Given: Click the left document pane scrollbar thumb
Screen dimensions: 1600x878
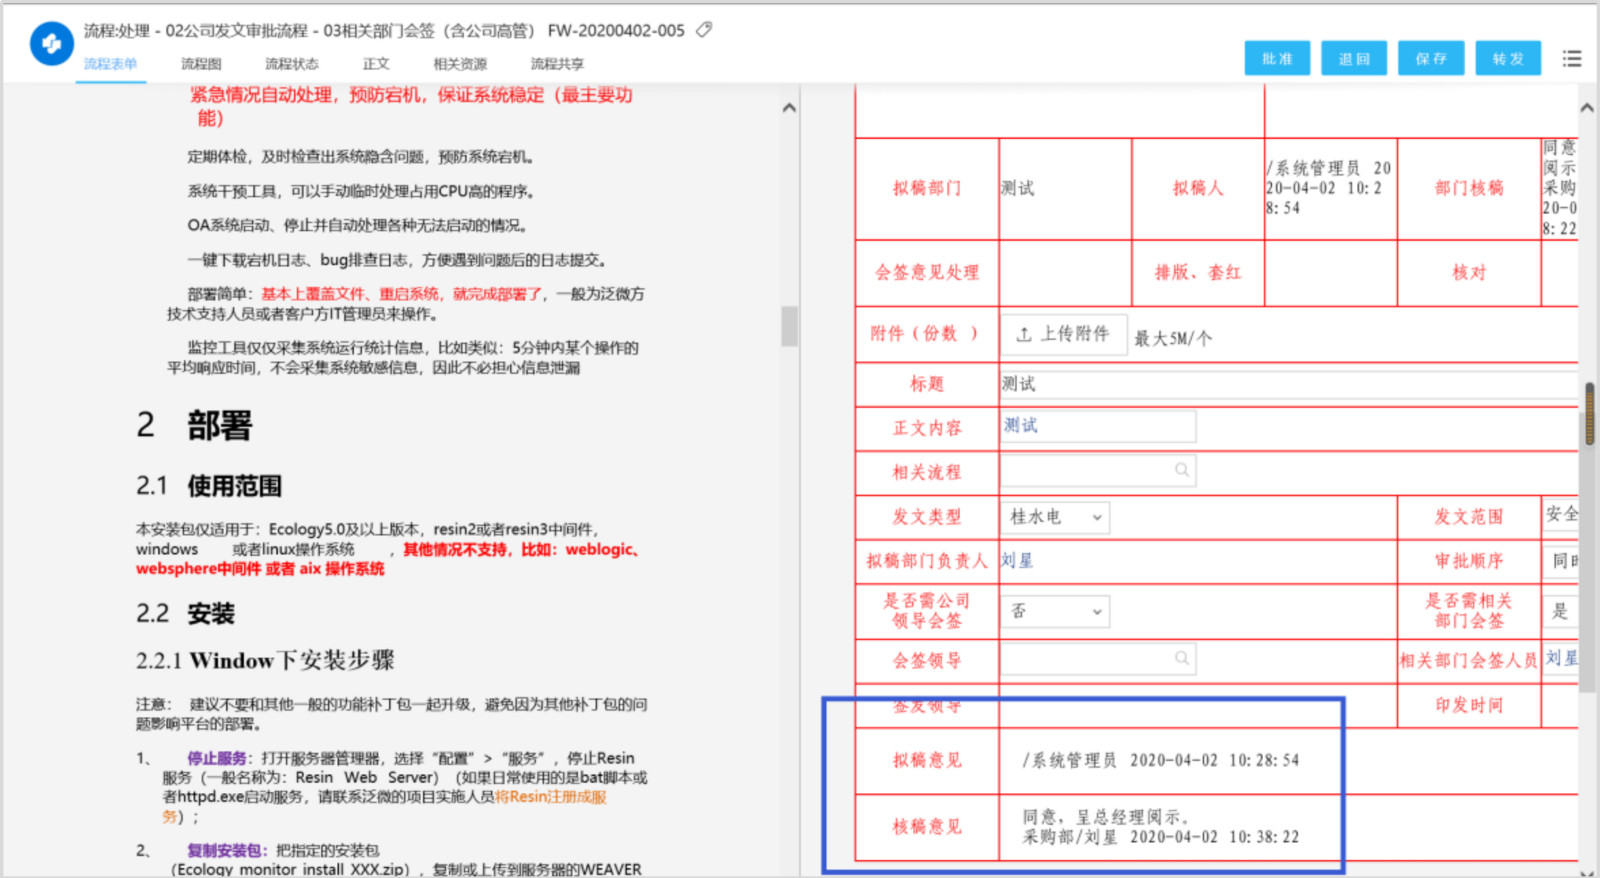Looking at the screenshot, I should pos(789,326).
